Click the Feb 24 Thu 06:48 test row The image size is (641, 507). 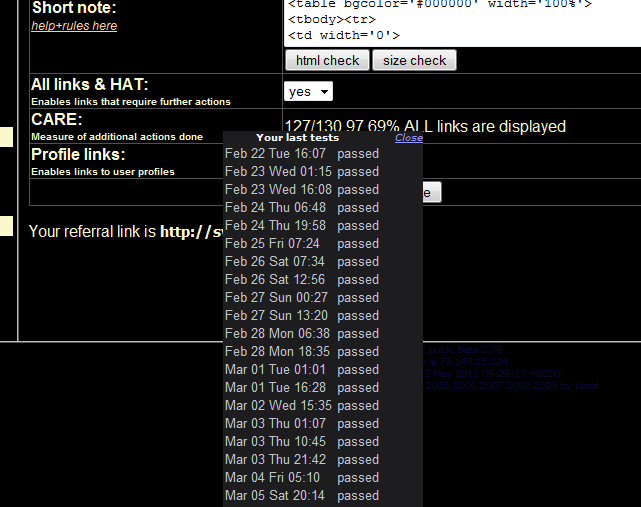pos(302,208)
